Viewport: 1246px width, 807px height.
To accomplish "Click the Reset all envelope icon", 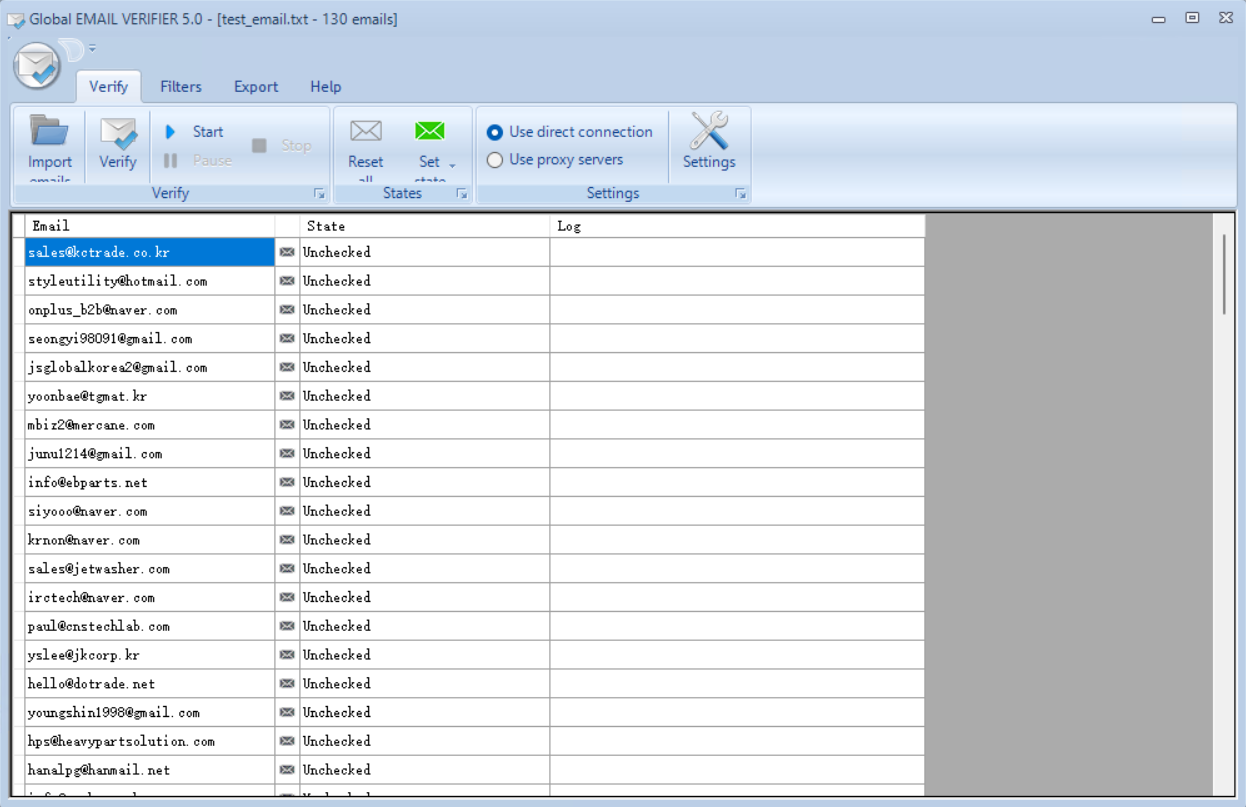I will 365,132.
